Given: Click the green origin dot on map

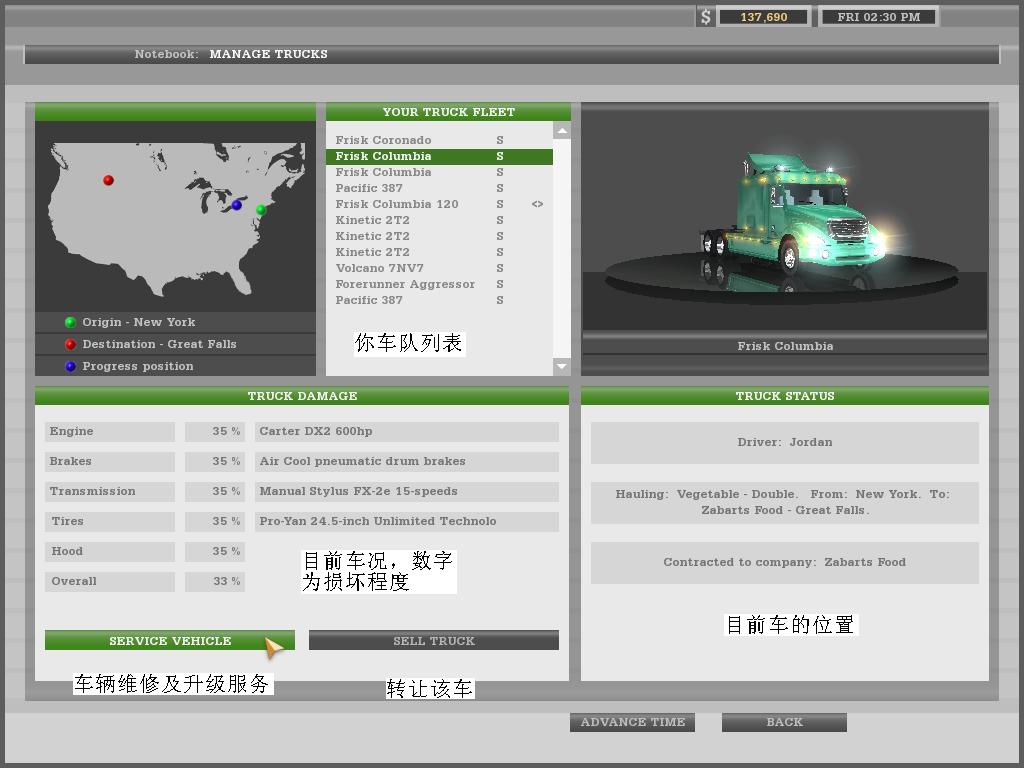Looking at the screenshot, I should click(x=261, y=210).
